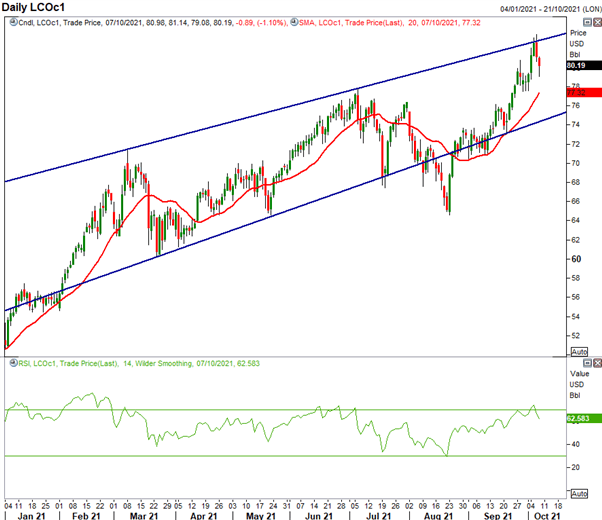602x520 pixels.
Task: Click Auto button on RSI axis
Action: tap(579, 494)
